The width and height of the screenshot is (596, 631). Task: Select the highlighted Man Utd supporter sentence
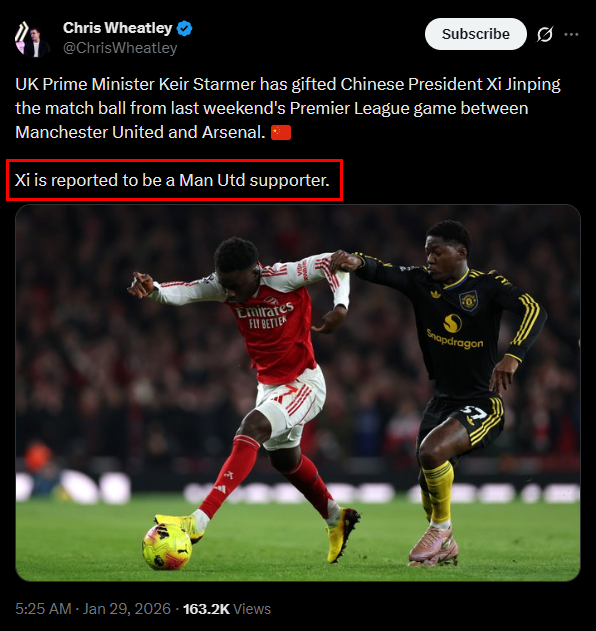tap(172, 180)
